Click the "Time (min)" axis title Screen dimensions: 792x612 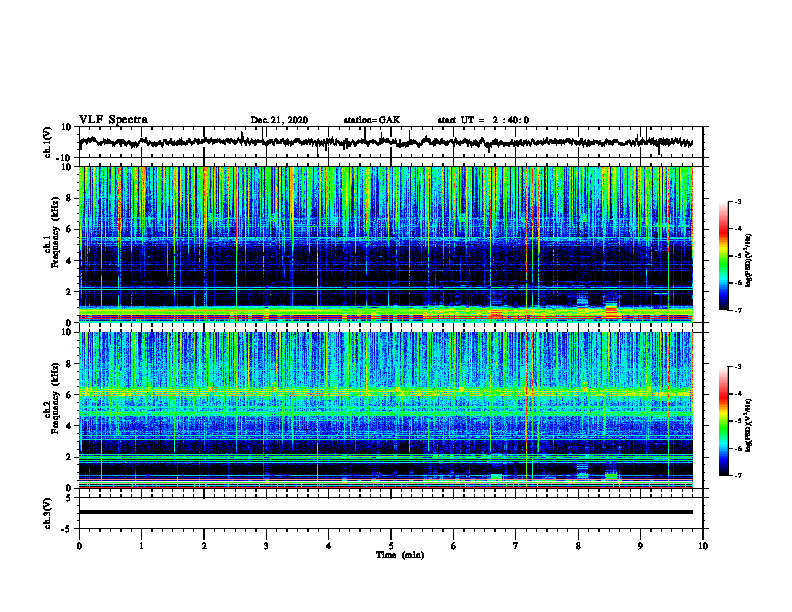[x=400, y=555]
